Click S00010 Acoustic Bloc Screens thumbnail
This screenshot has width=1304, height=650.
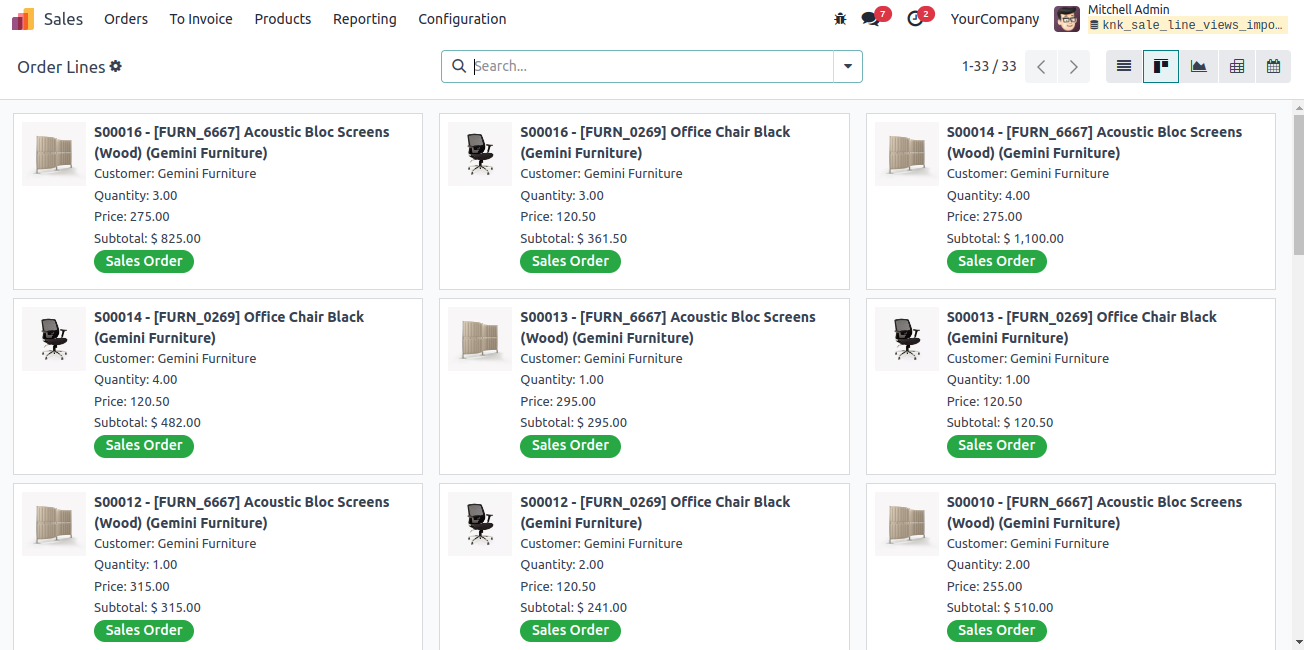coord(907,524)
